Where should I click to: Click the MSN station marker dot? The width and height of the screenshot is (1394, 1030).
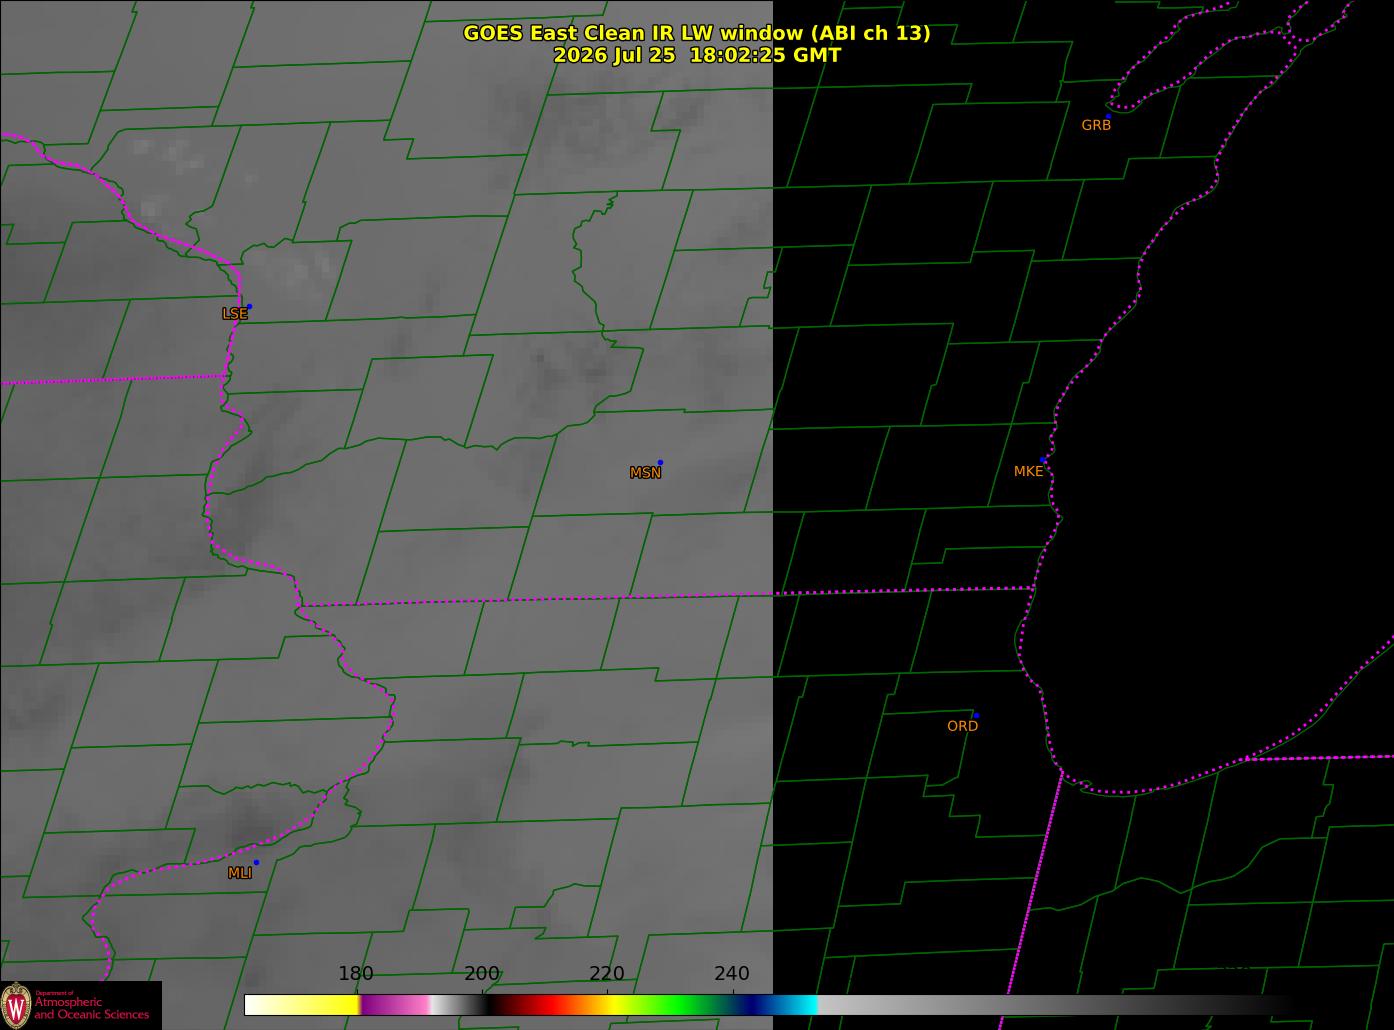pyautogui.click(x=660, y=463)
